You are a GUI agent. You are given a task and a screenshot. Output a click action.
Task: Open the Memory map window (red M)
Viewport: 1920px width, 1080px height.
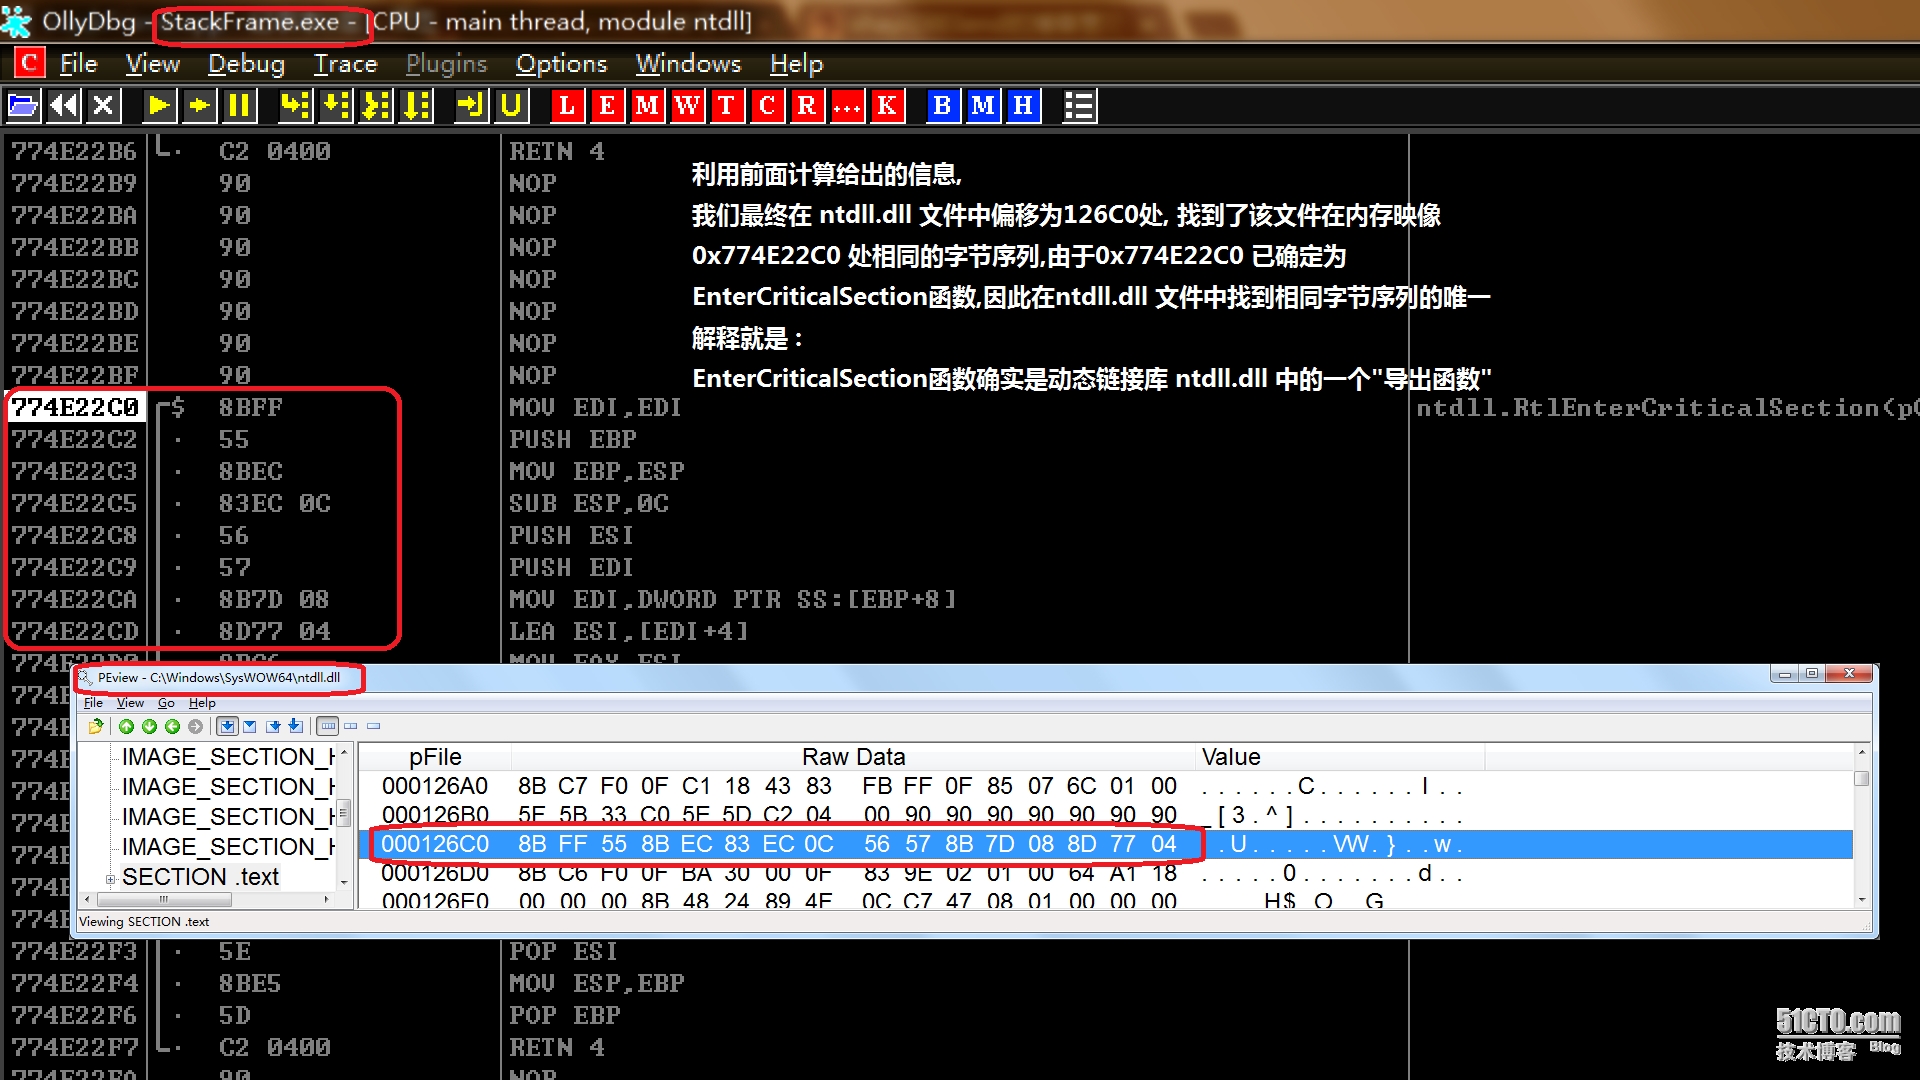647,105
